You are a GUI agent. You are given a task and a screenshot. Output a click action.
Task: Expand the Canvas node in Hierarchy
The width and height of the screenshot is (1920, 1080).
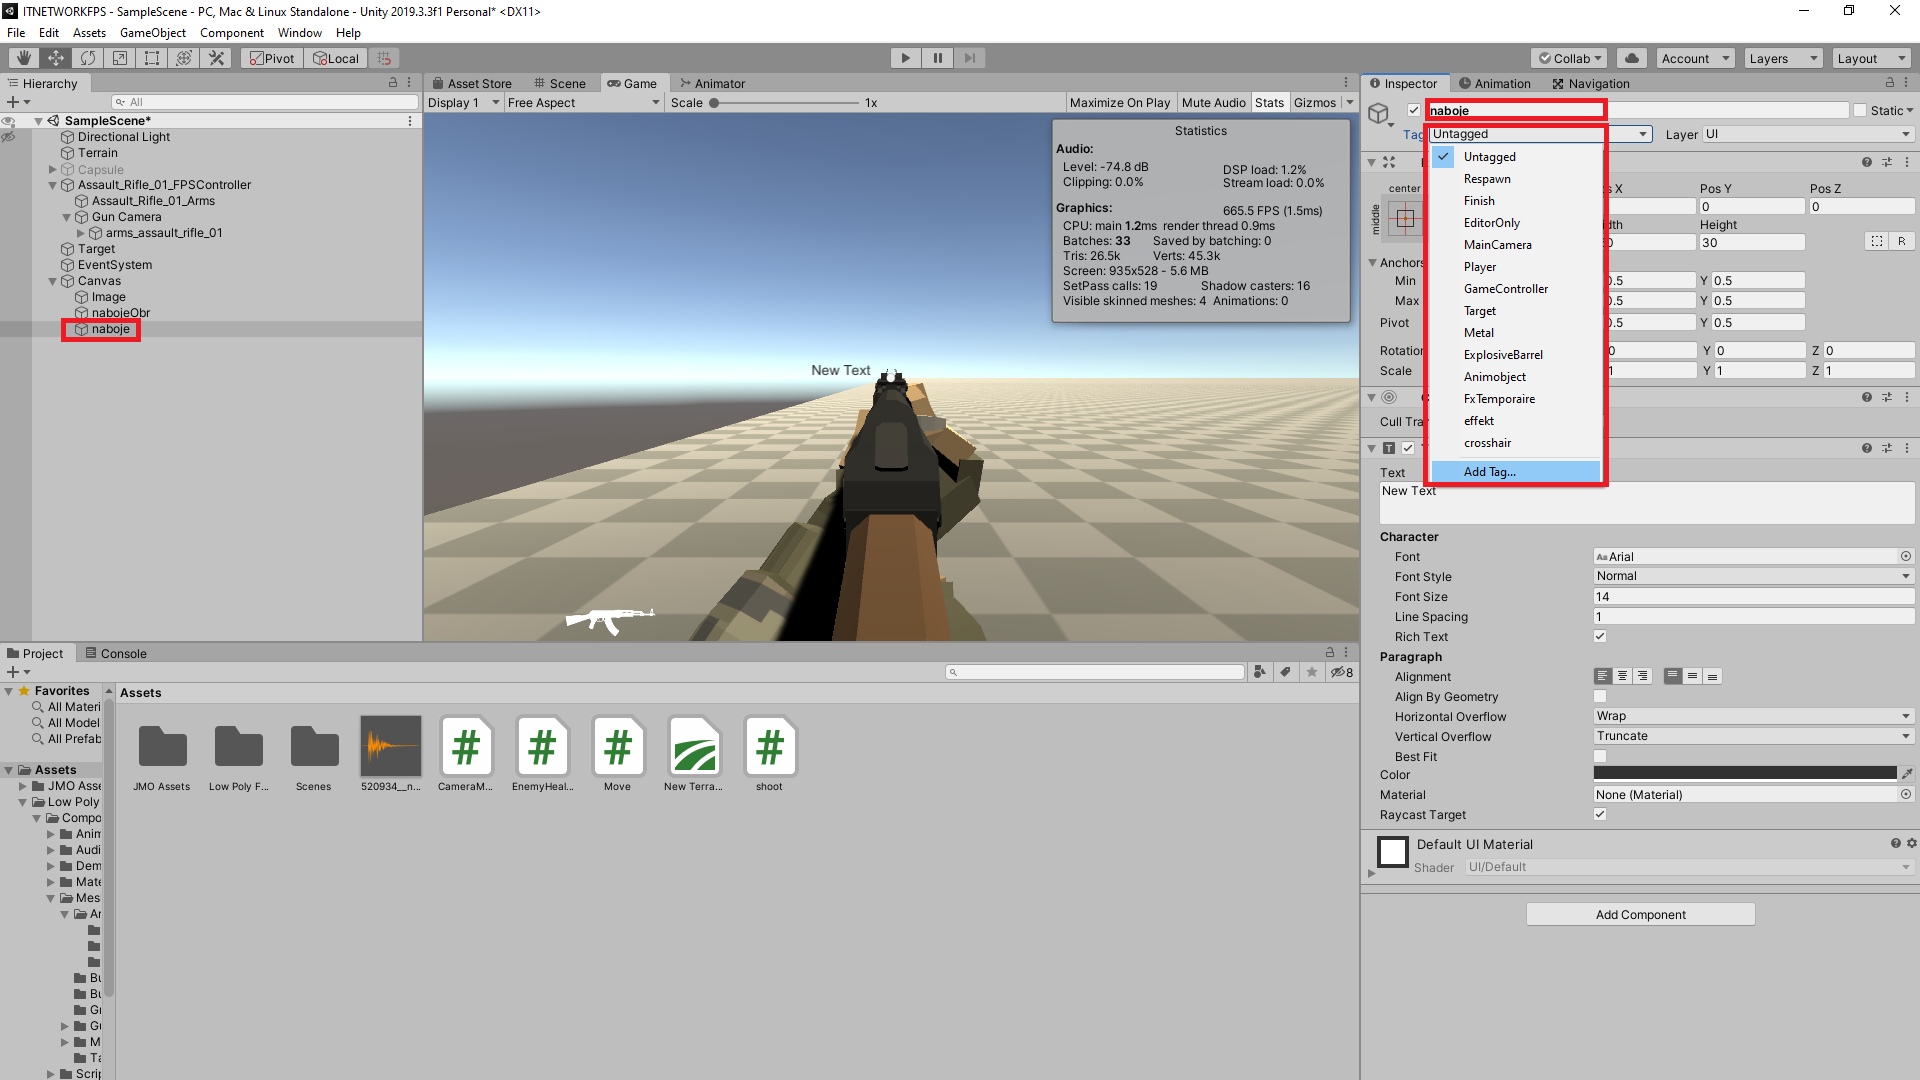(51, 281)
